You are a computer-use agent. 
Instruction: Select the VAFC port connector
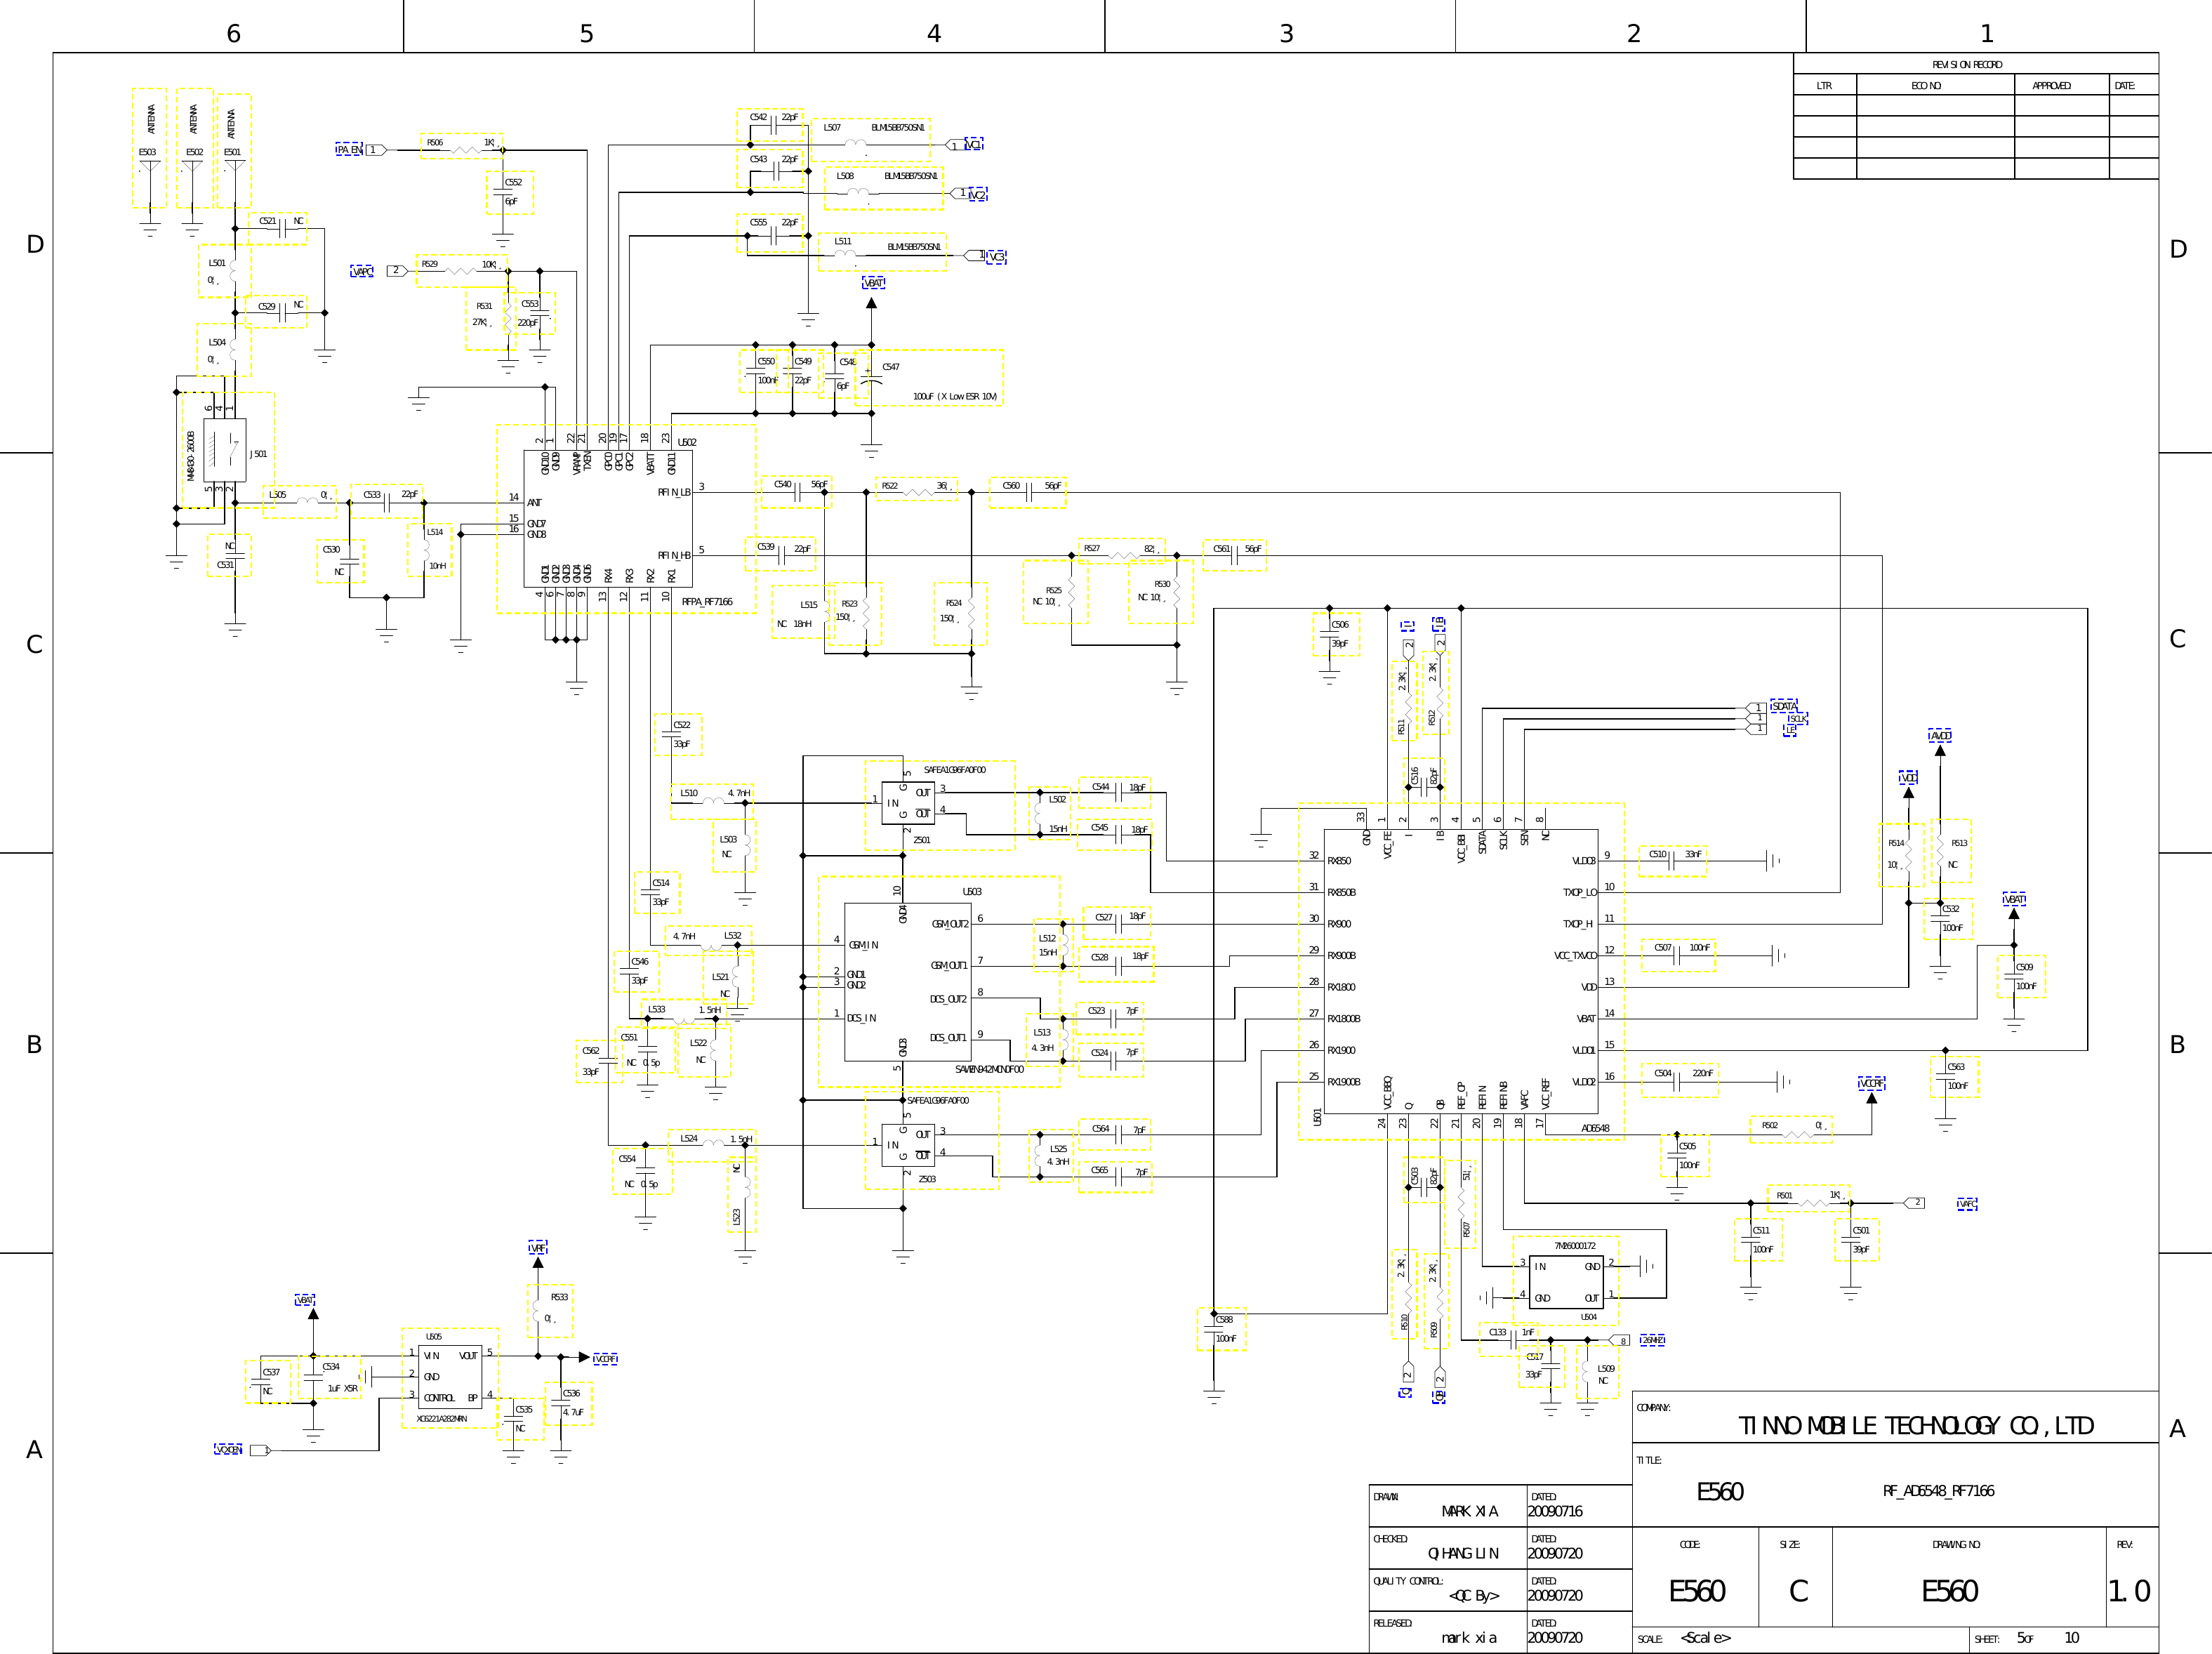pyautogui.click(x=1913, y=1203)
